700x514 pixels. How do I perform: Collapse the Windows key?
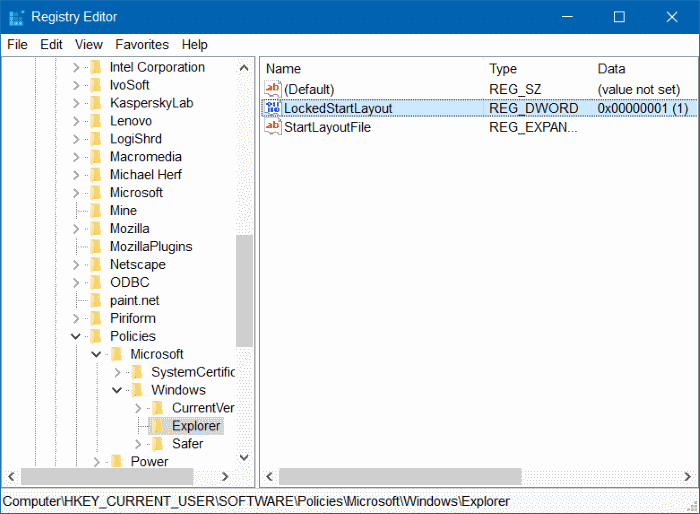point(117,390)
